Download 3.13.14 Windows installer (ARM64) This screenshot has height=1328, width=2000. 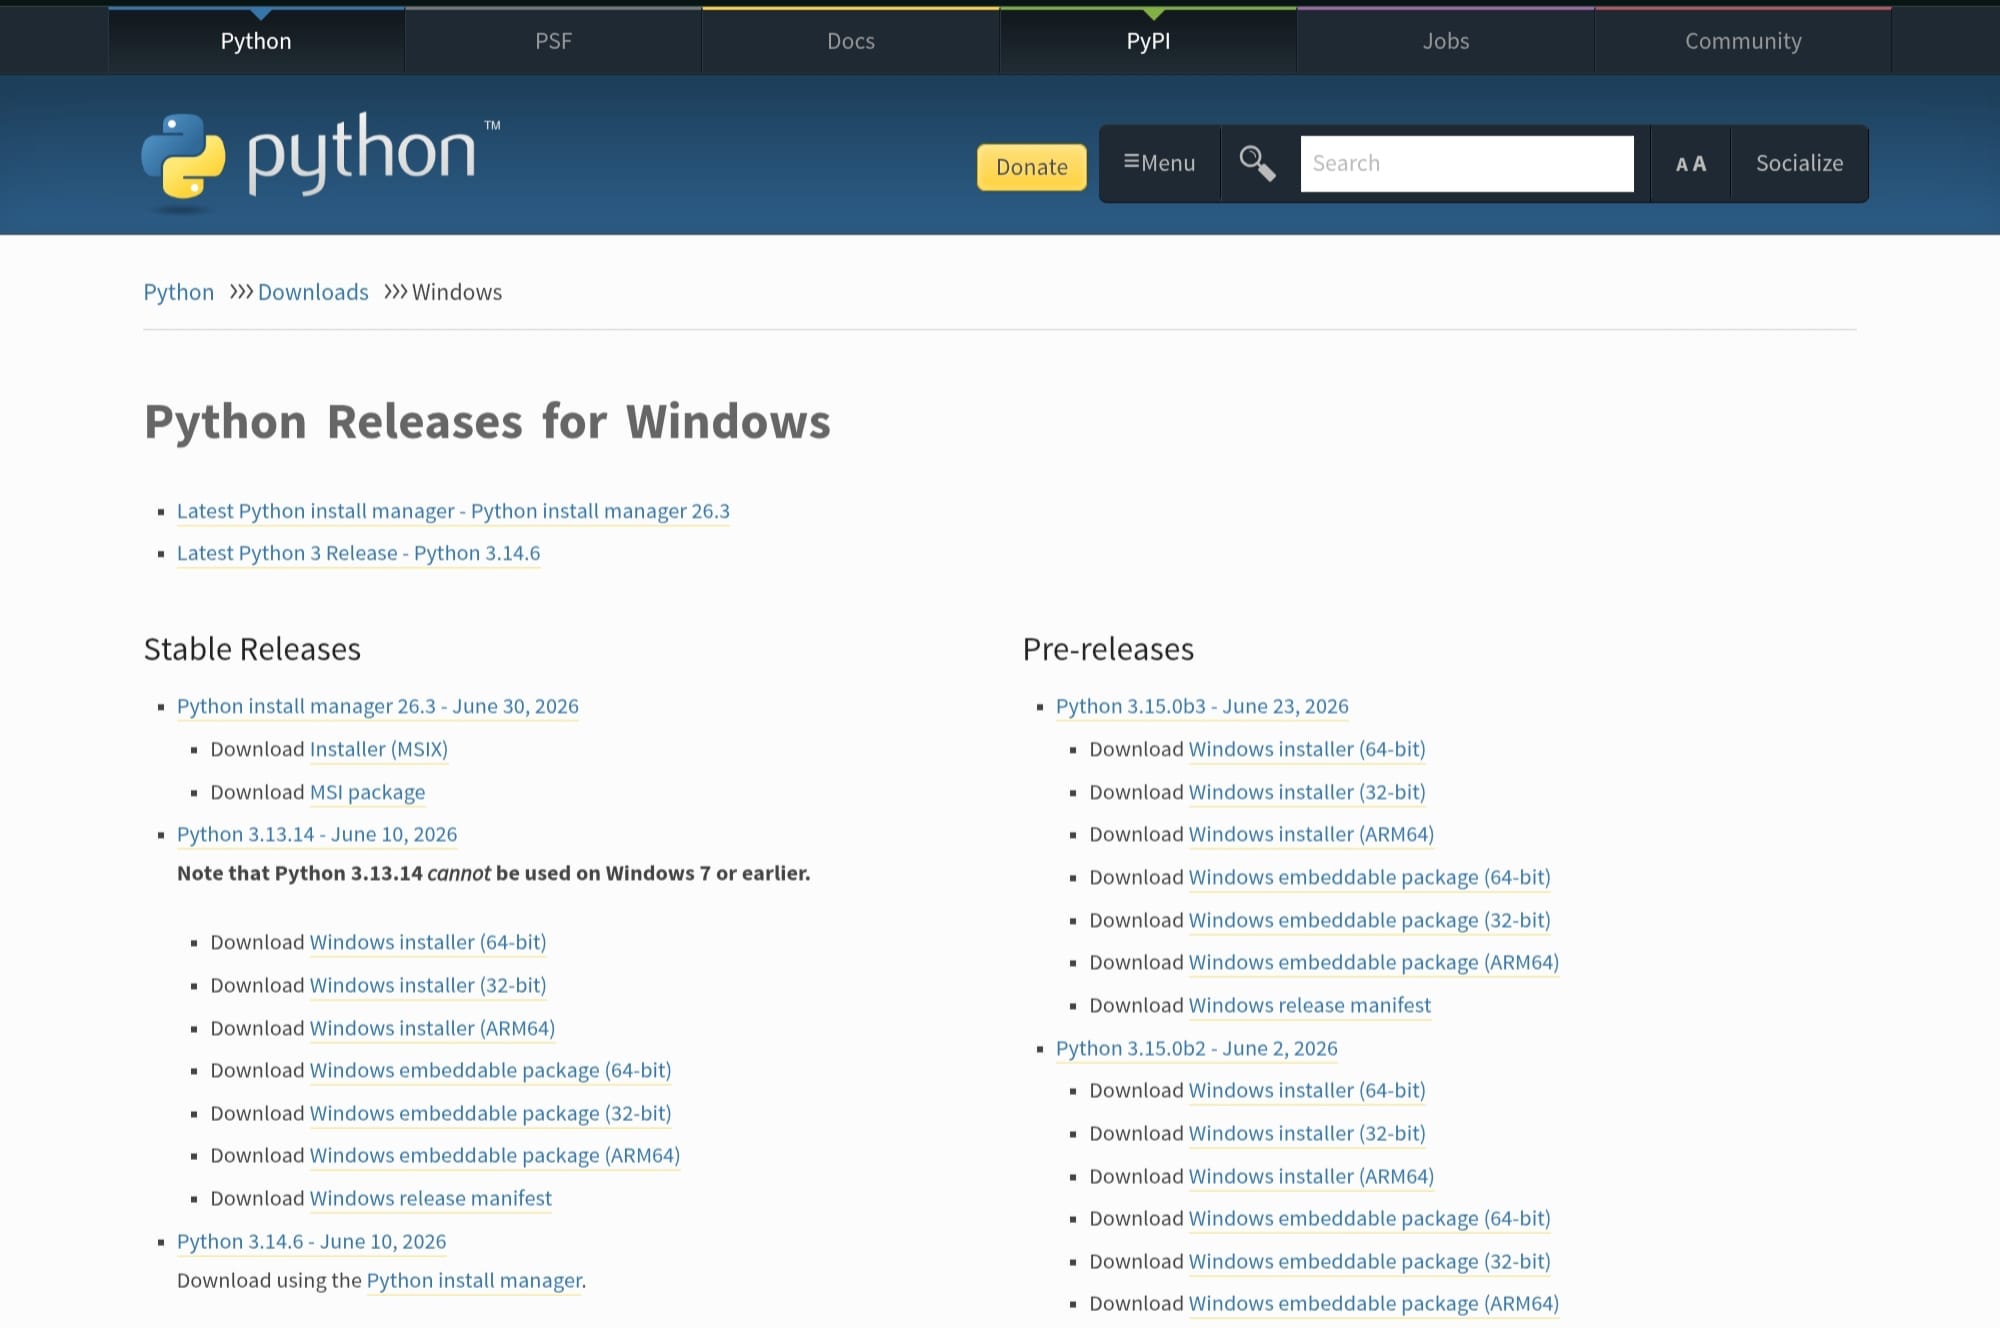[432, 1028]
